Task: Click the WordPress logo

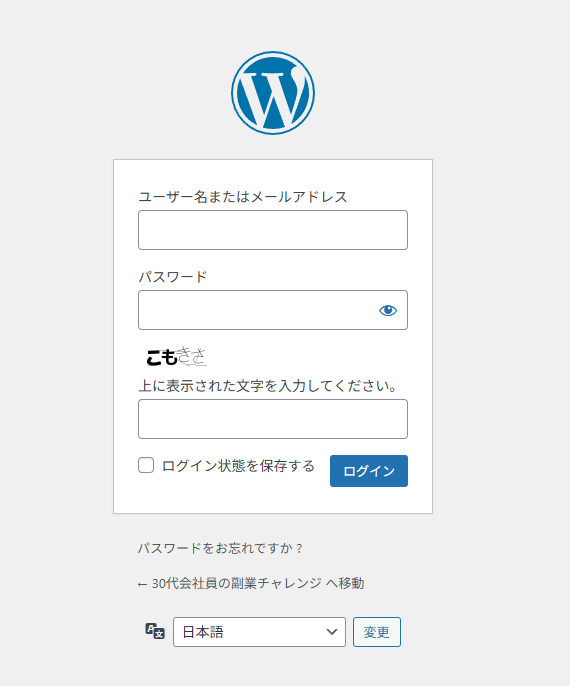Action: pyautogui.click(x=273, y=93)
